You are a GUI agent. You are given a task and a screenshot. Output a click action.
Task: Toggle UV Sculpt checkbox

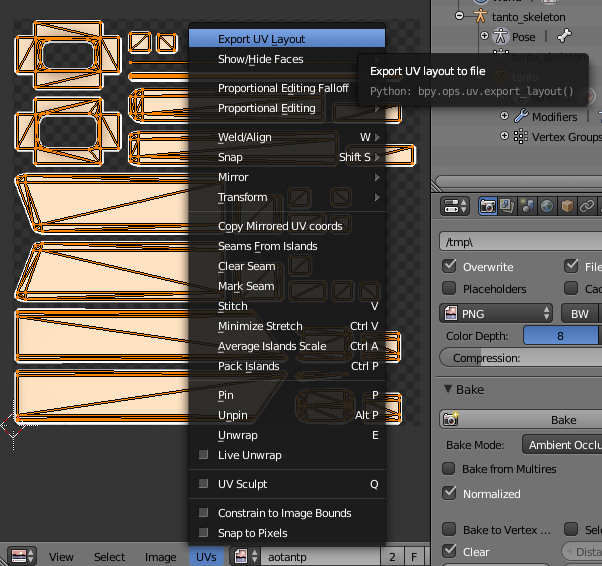pos(203,483)
